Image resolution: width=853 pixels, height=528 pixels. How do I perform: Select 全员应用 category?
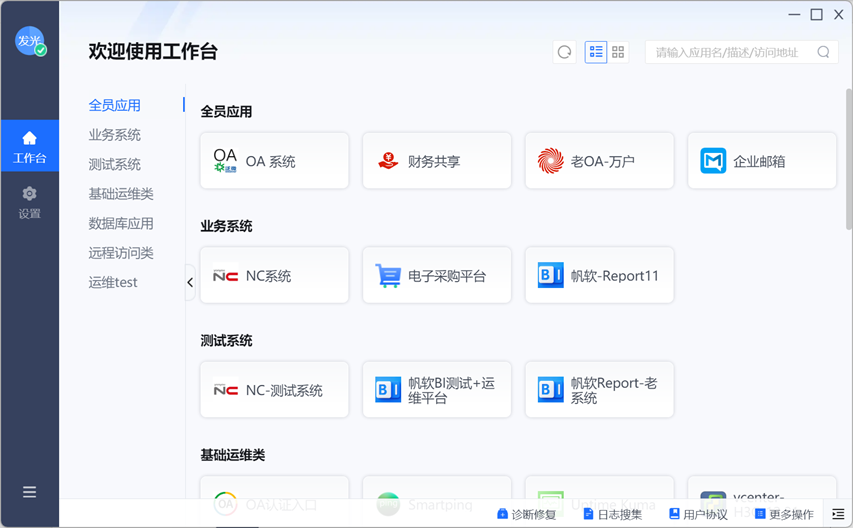(115, 105)
